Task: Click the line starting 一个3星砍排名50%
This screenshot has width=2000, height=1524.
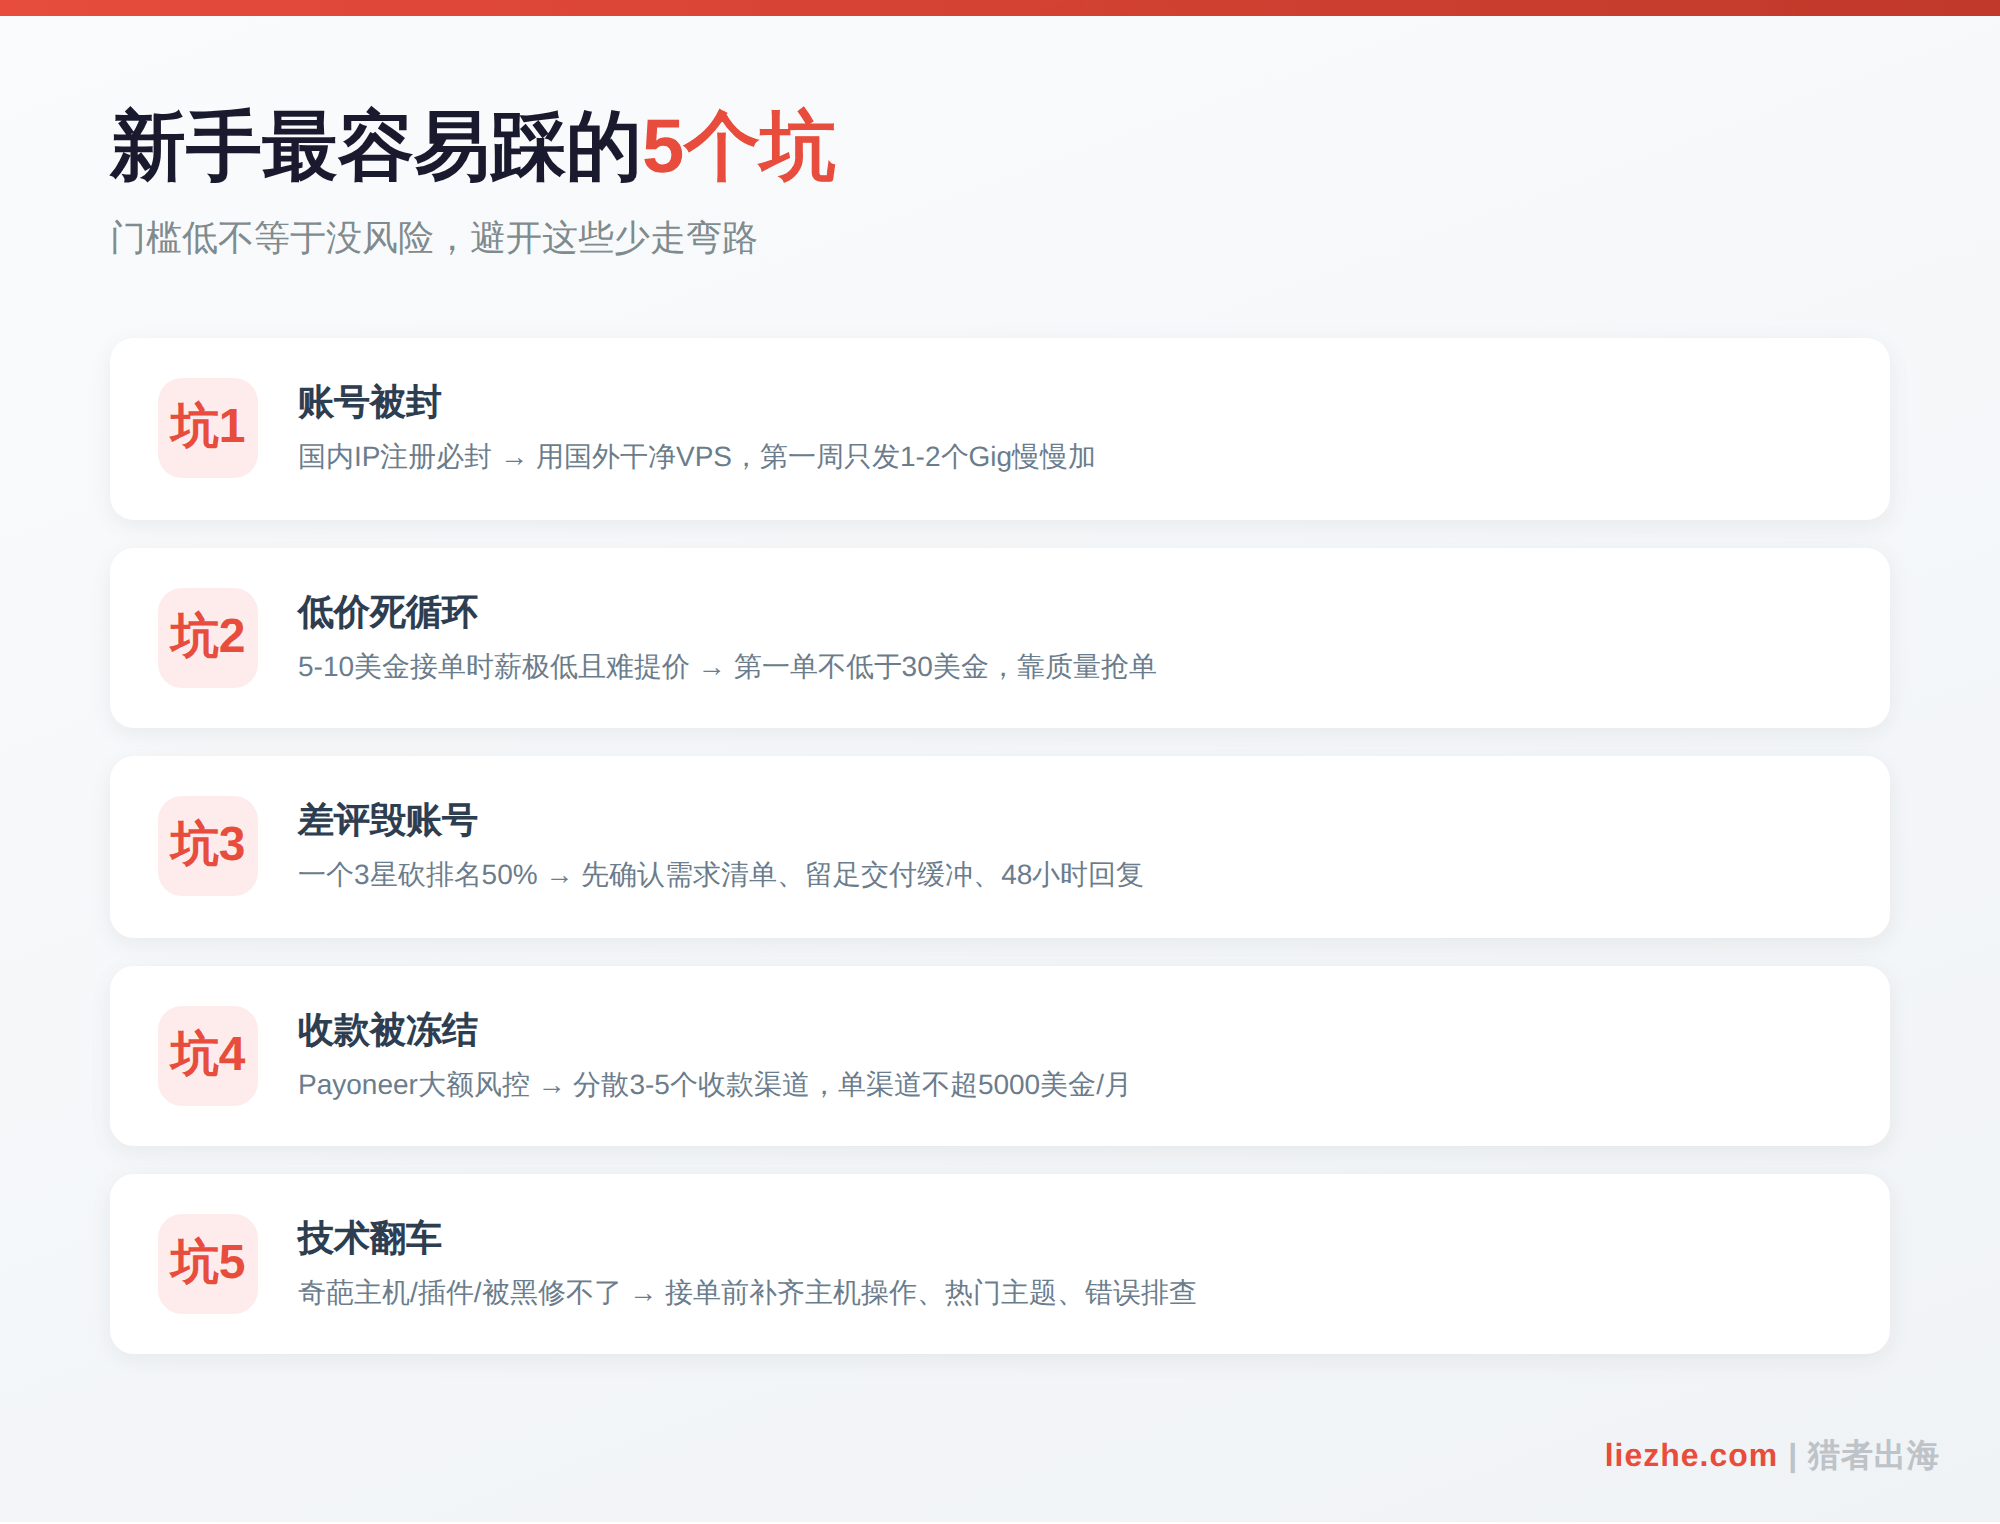Action: [721, 875]
